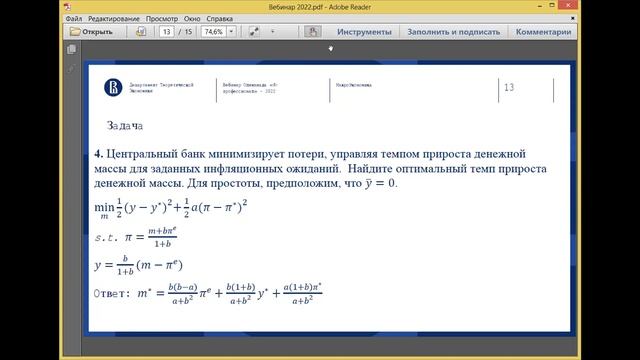The width and height of the screenshot is (640, 360).
Task: Open the Просмотр menu
Action: click(162, 19)
